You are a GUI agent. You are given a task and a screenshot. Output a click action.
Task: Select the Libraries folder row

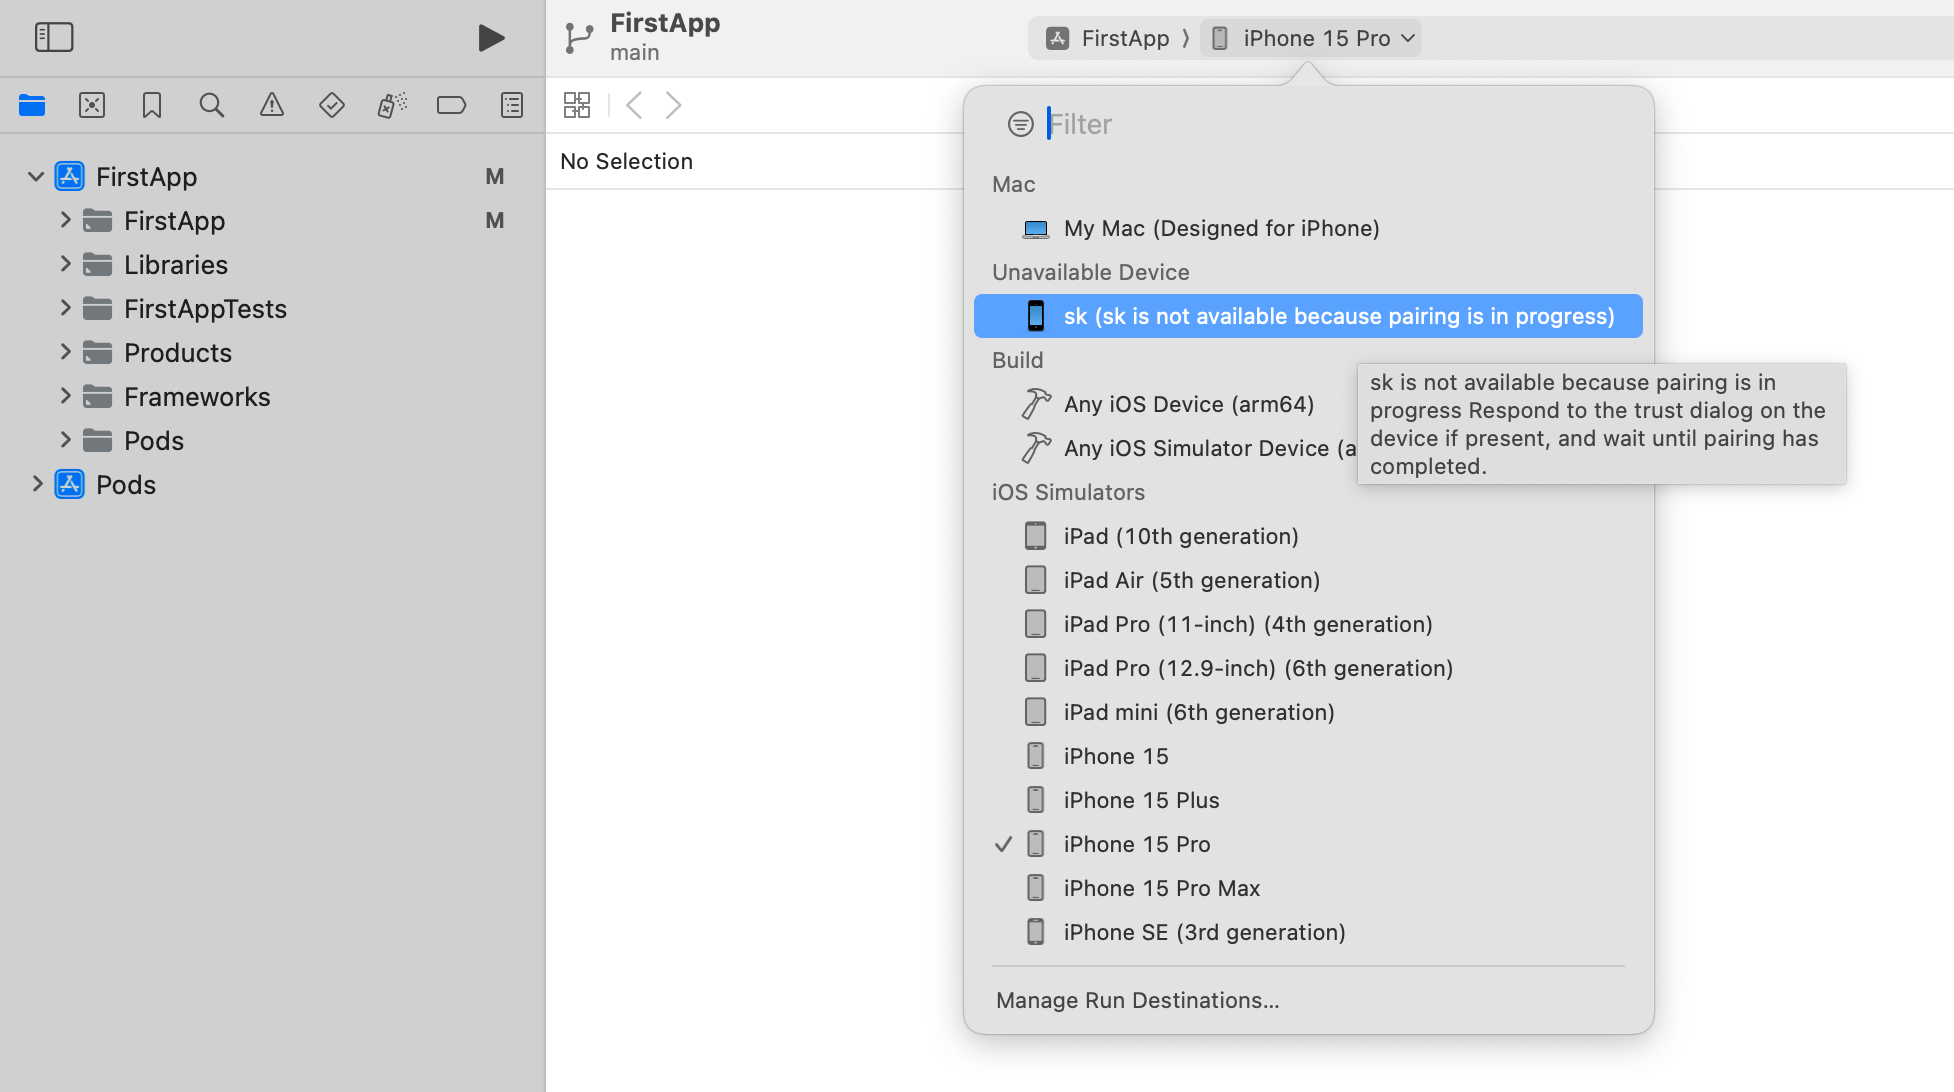(272, 264)
